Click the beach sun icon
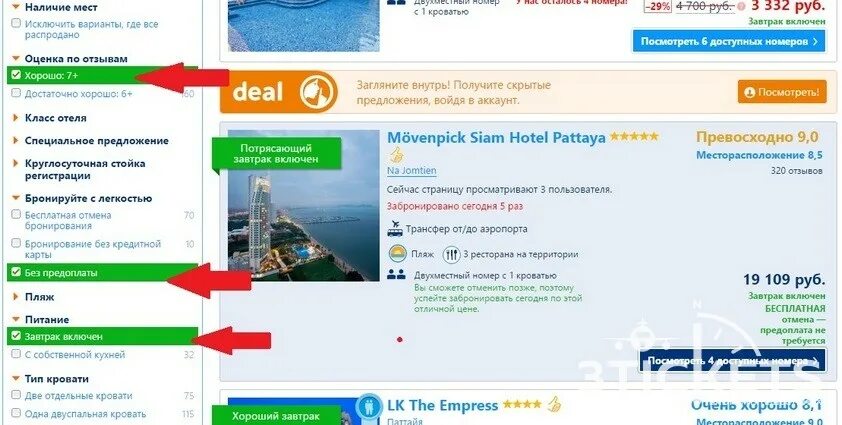 point(398,254)
